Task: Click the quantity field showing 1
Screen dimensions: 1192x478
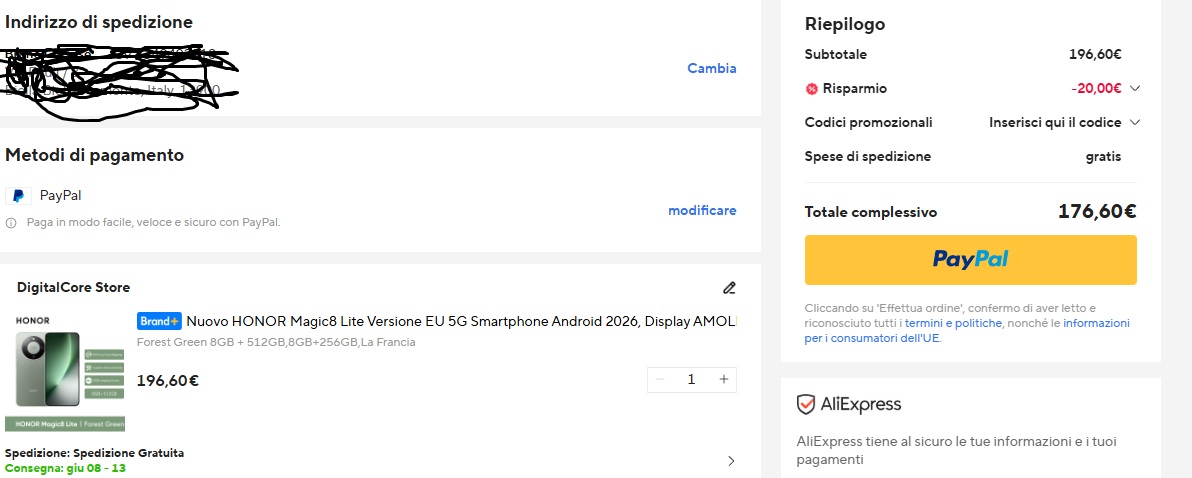Action: coord(691,379)
